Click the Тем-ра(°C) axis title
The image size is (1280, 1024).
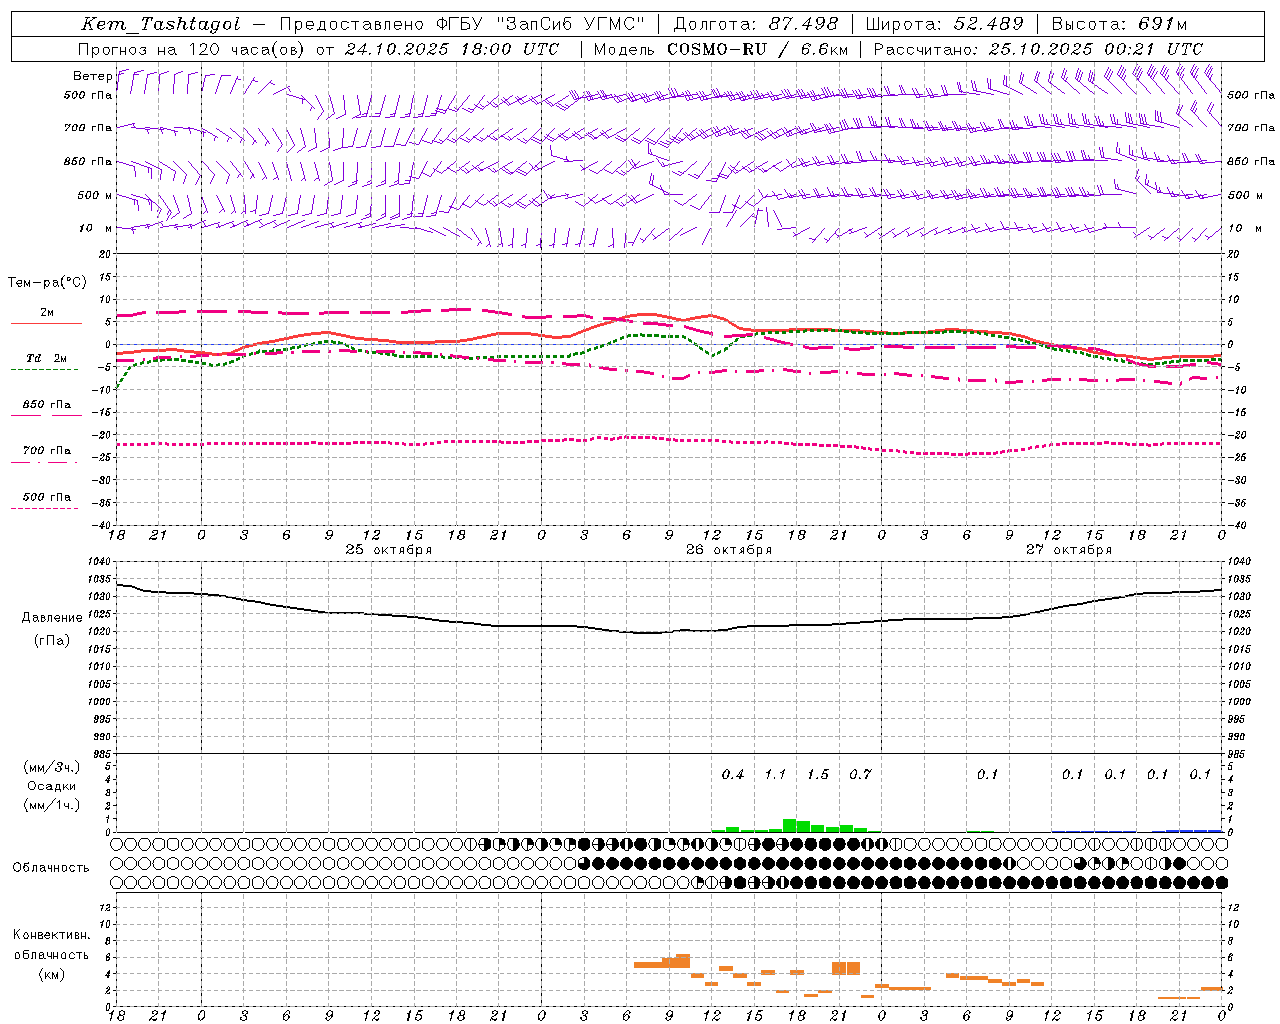click(47, 283)
